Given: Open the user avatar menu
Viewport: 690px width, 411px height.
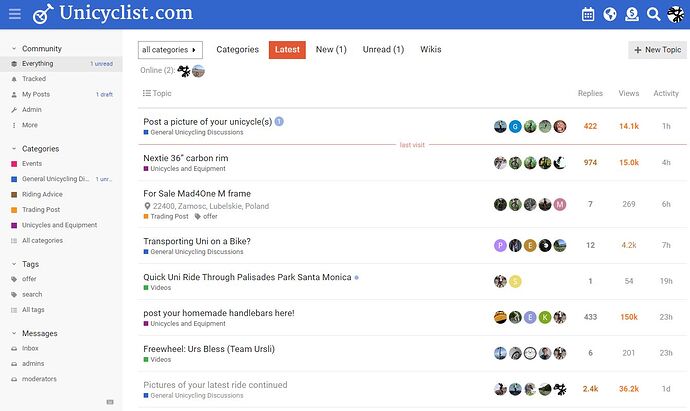Looking at the screenshot, I should point(676,14).
